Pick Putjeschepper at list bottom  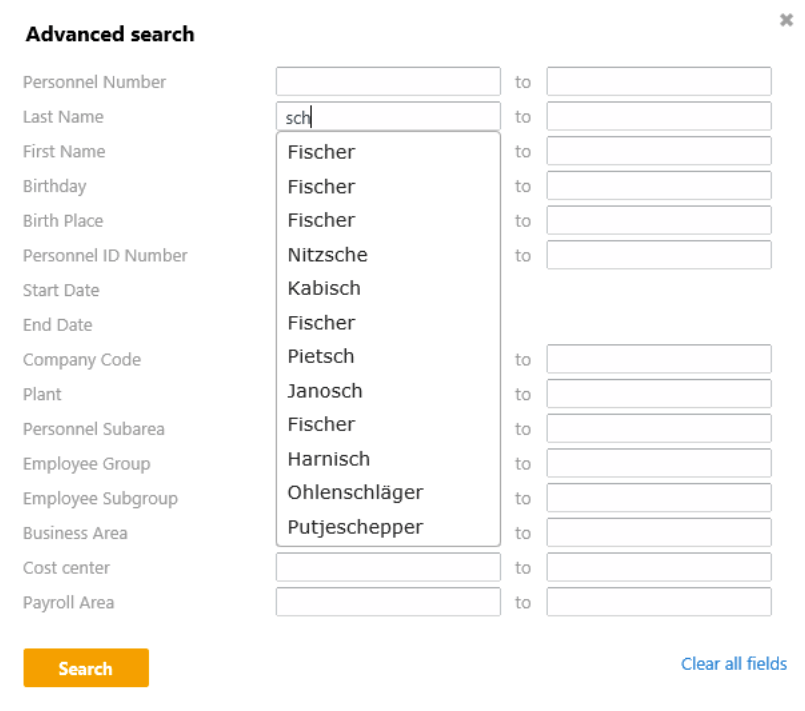[x=355, y=527]
